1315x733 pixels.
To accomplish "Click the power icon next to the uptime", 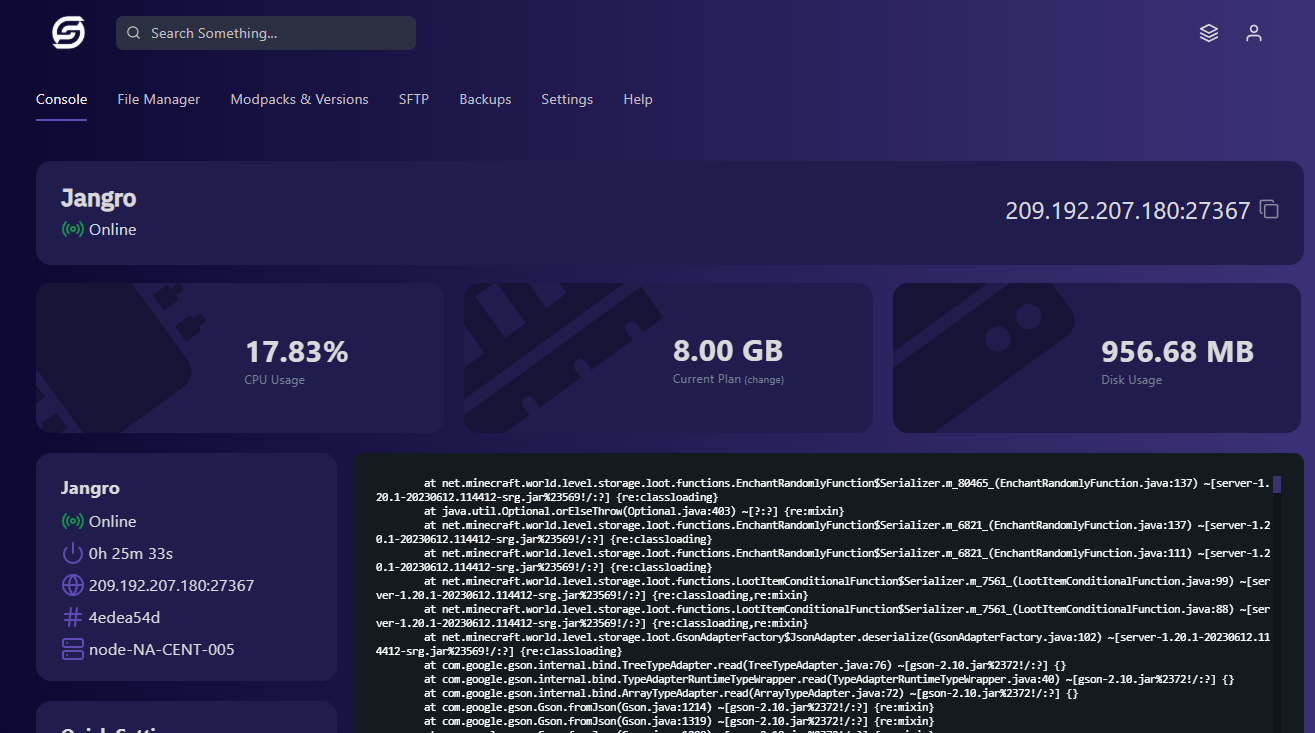I will (x=73, y=553).
